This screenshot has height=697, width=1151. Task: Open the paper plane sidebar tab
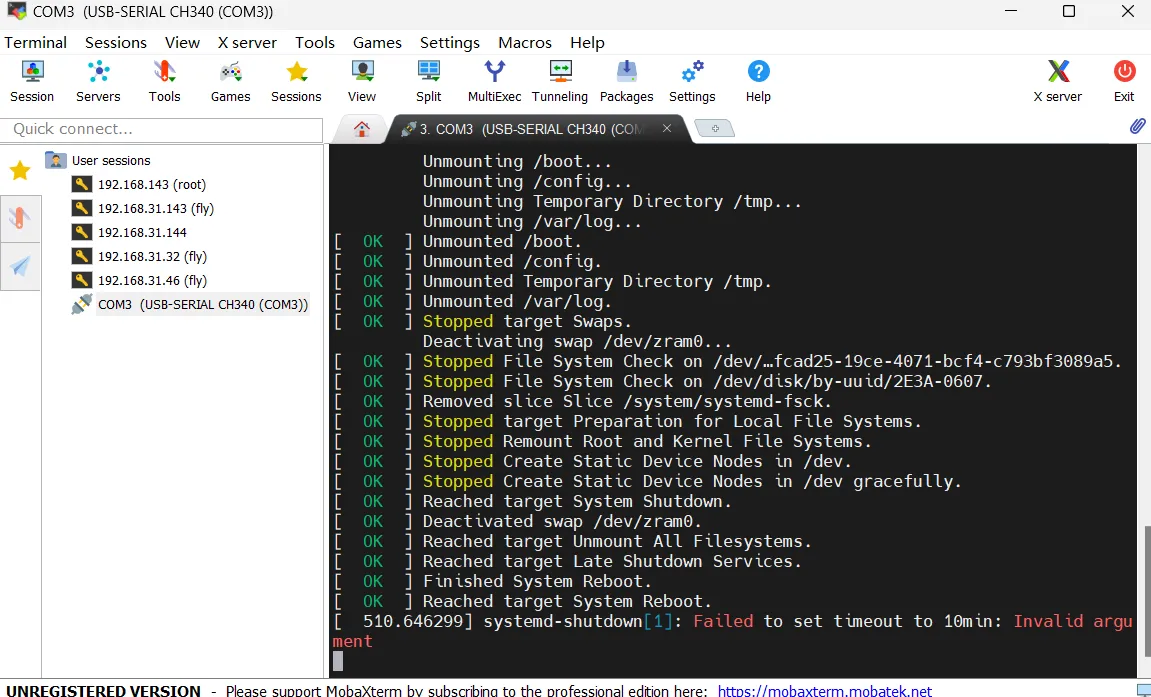click(20, 266)
